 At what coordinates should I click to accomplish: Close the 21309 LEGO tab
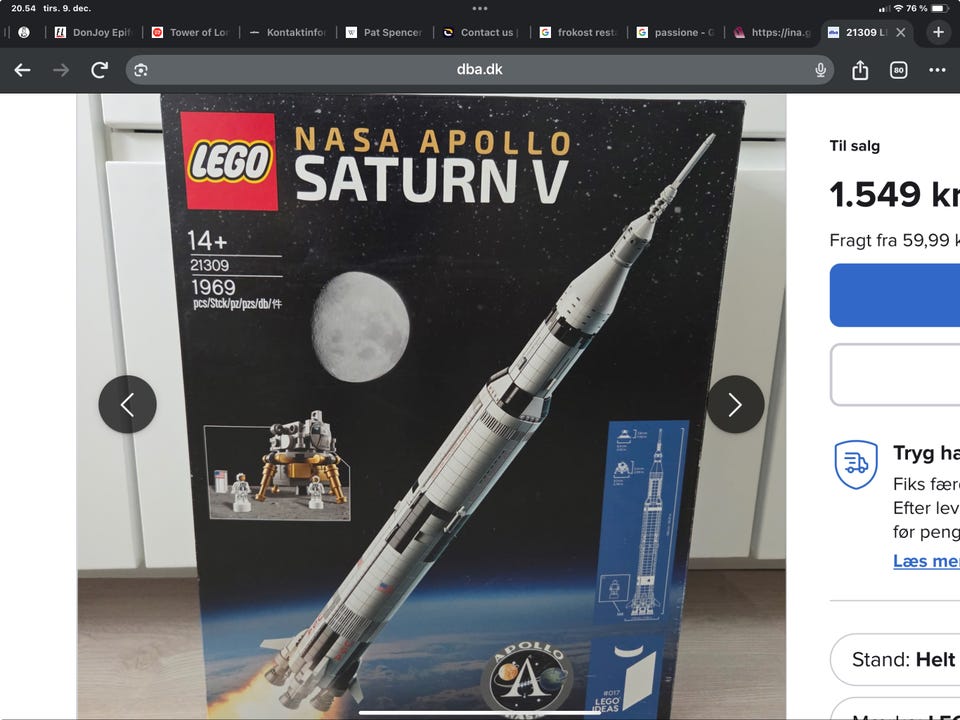coord(901,32)
